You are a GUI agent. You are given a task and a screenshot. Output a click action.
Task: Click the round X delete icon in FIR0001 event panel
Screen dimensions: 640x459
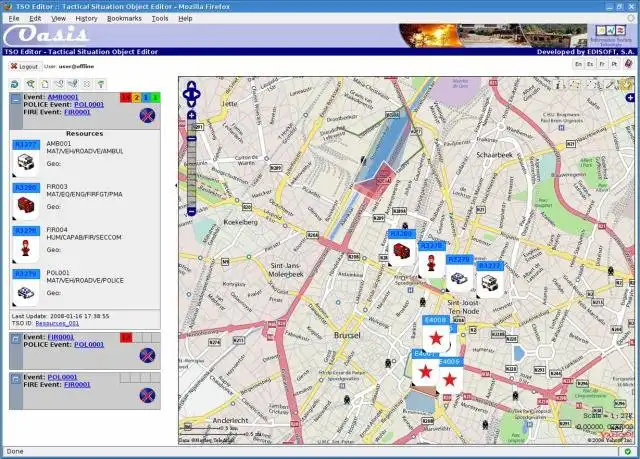pos(147,355)
